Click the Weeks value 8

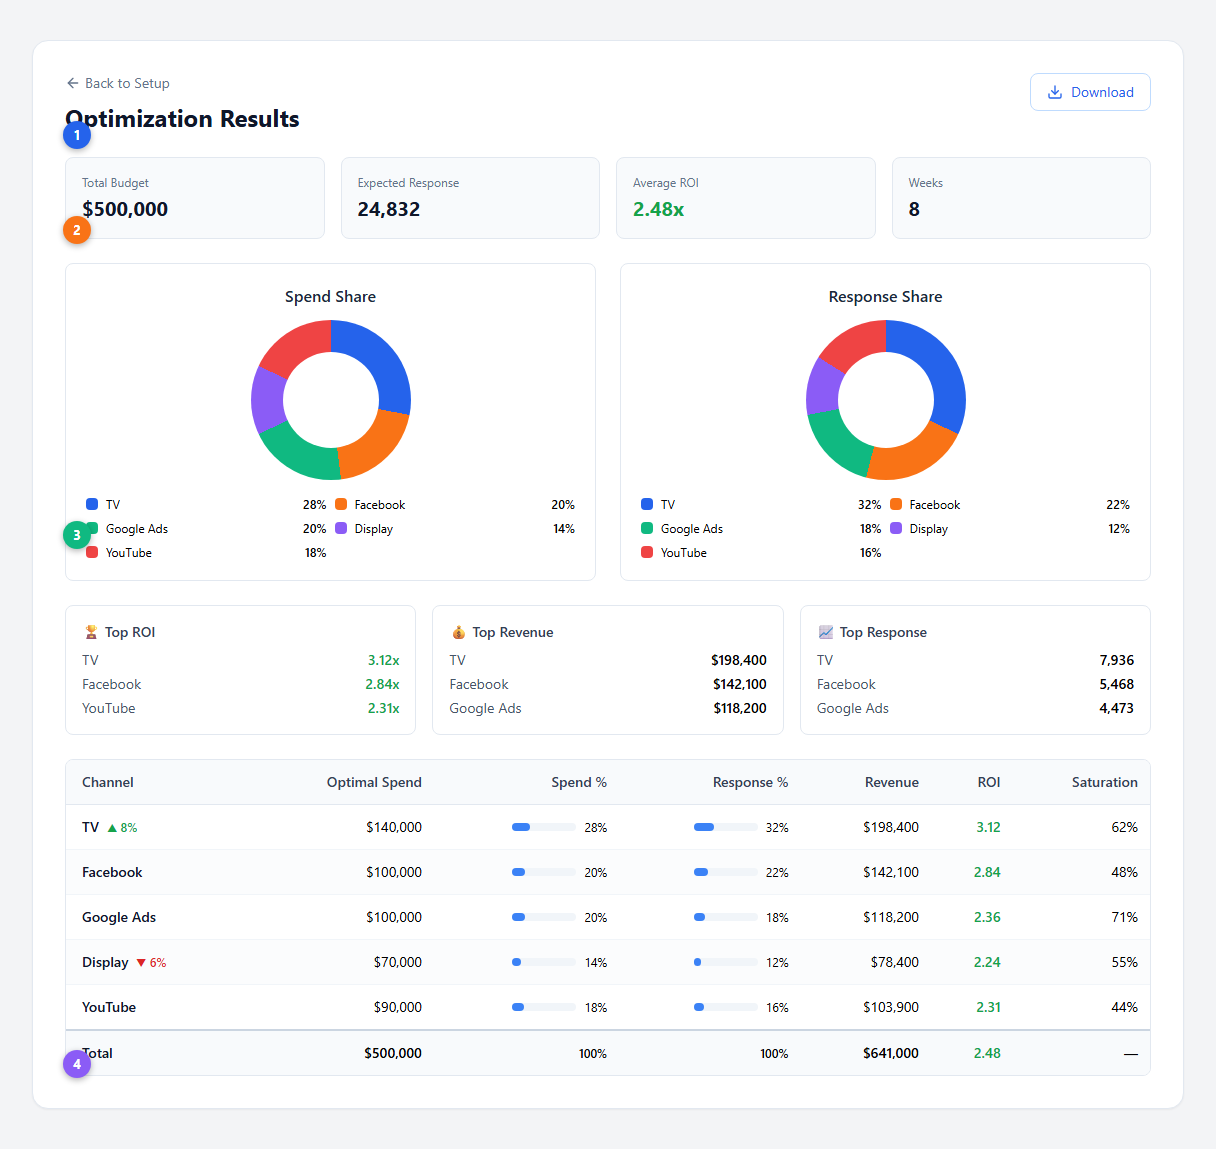(x=914, y=209)
